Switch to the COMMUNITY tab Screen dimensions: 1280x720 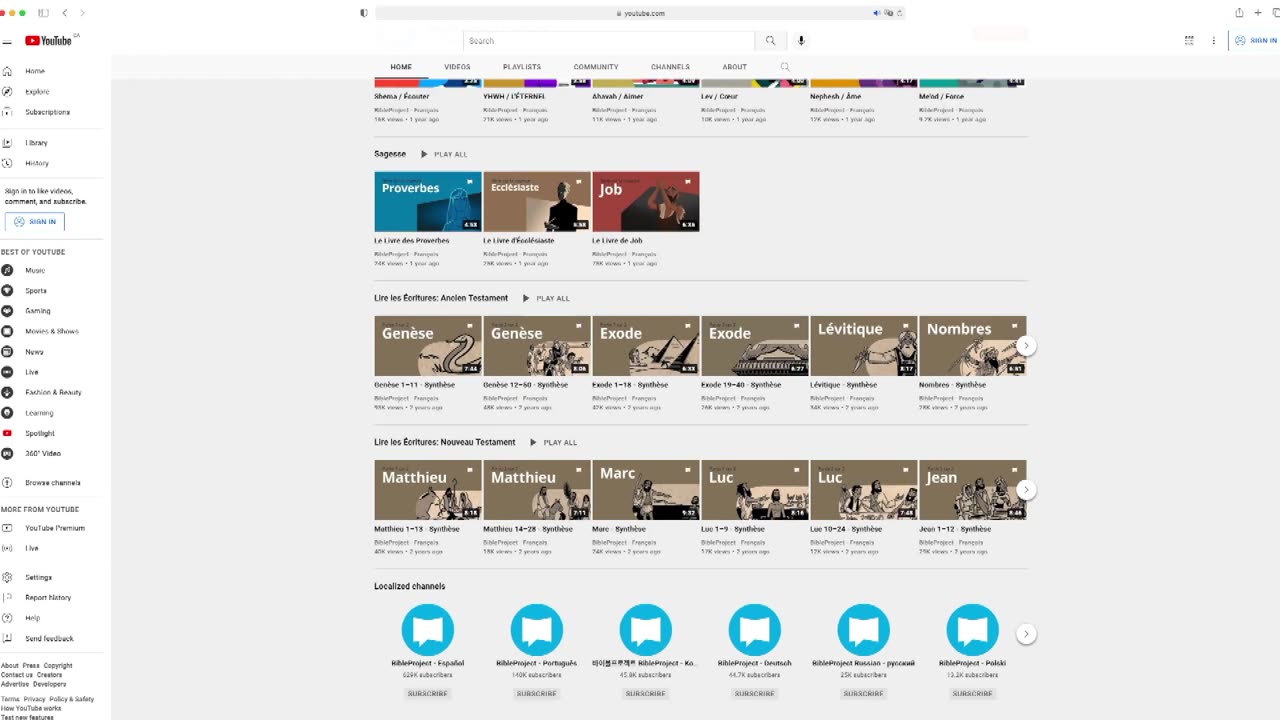[596, 67]
